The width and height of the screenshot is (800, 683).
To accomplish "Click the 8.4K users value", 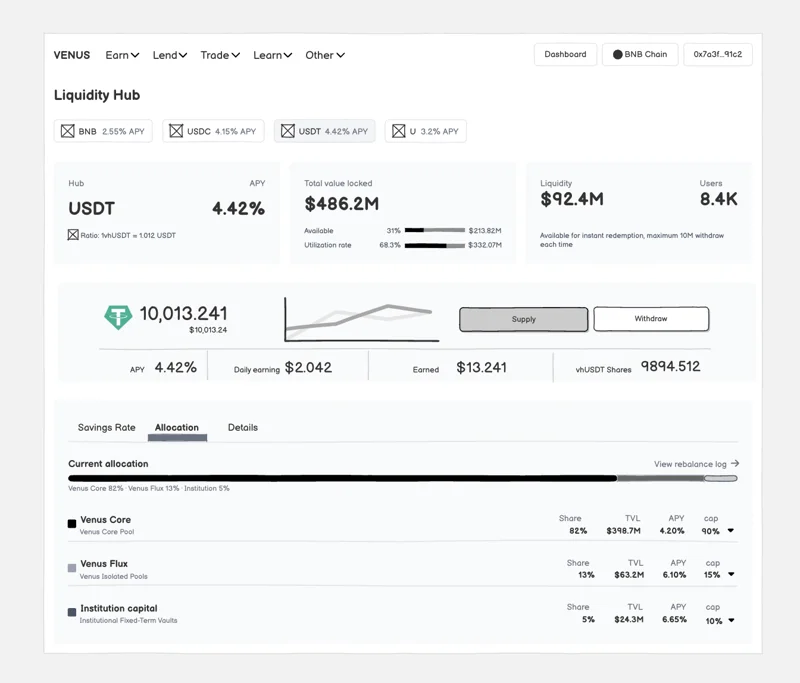I will (x=718, y=199).
